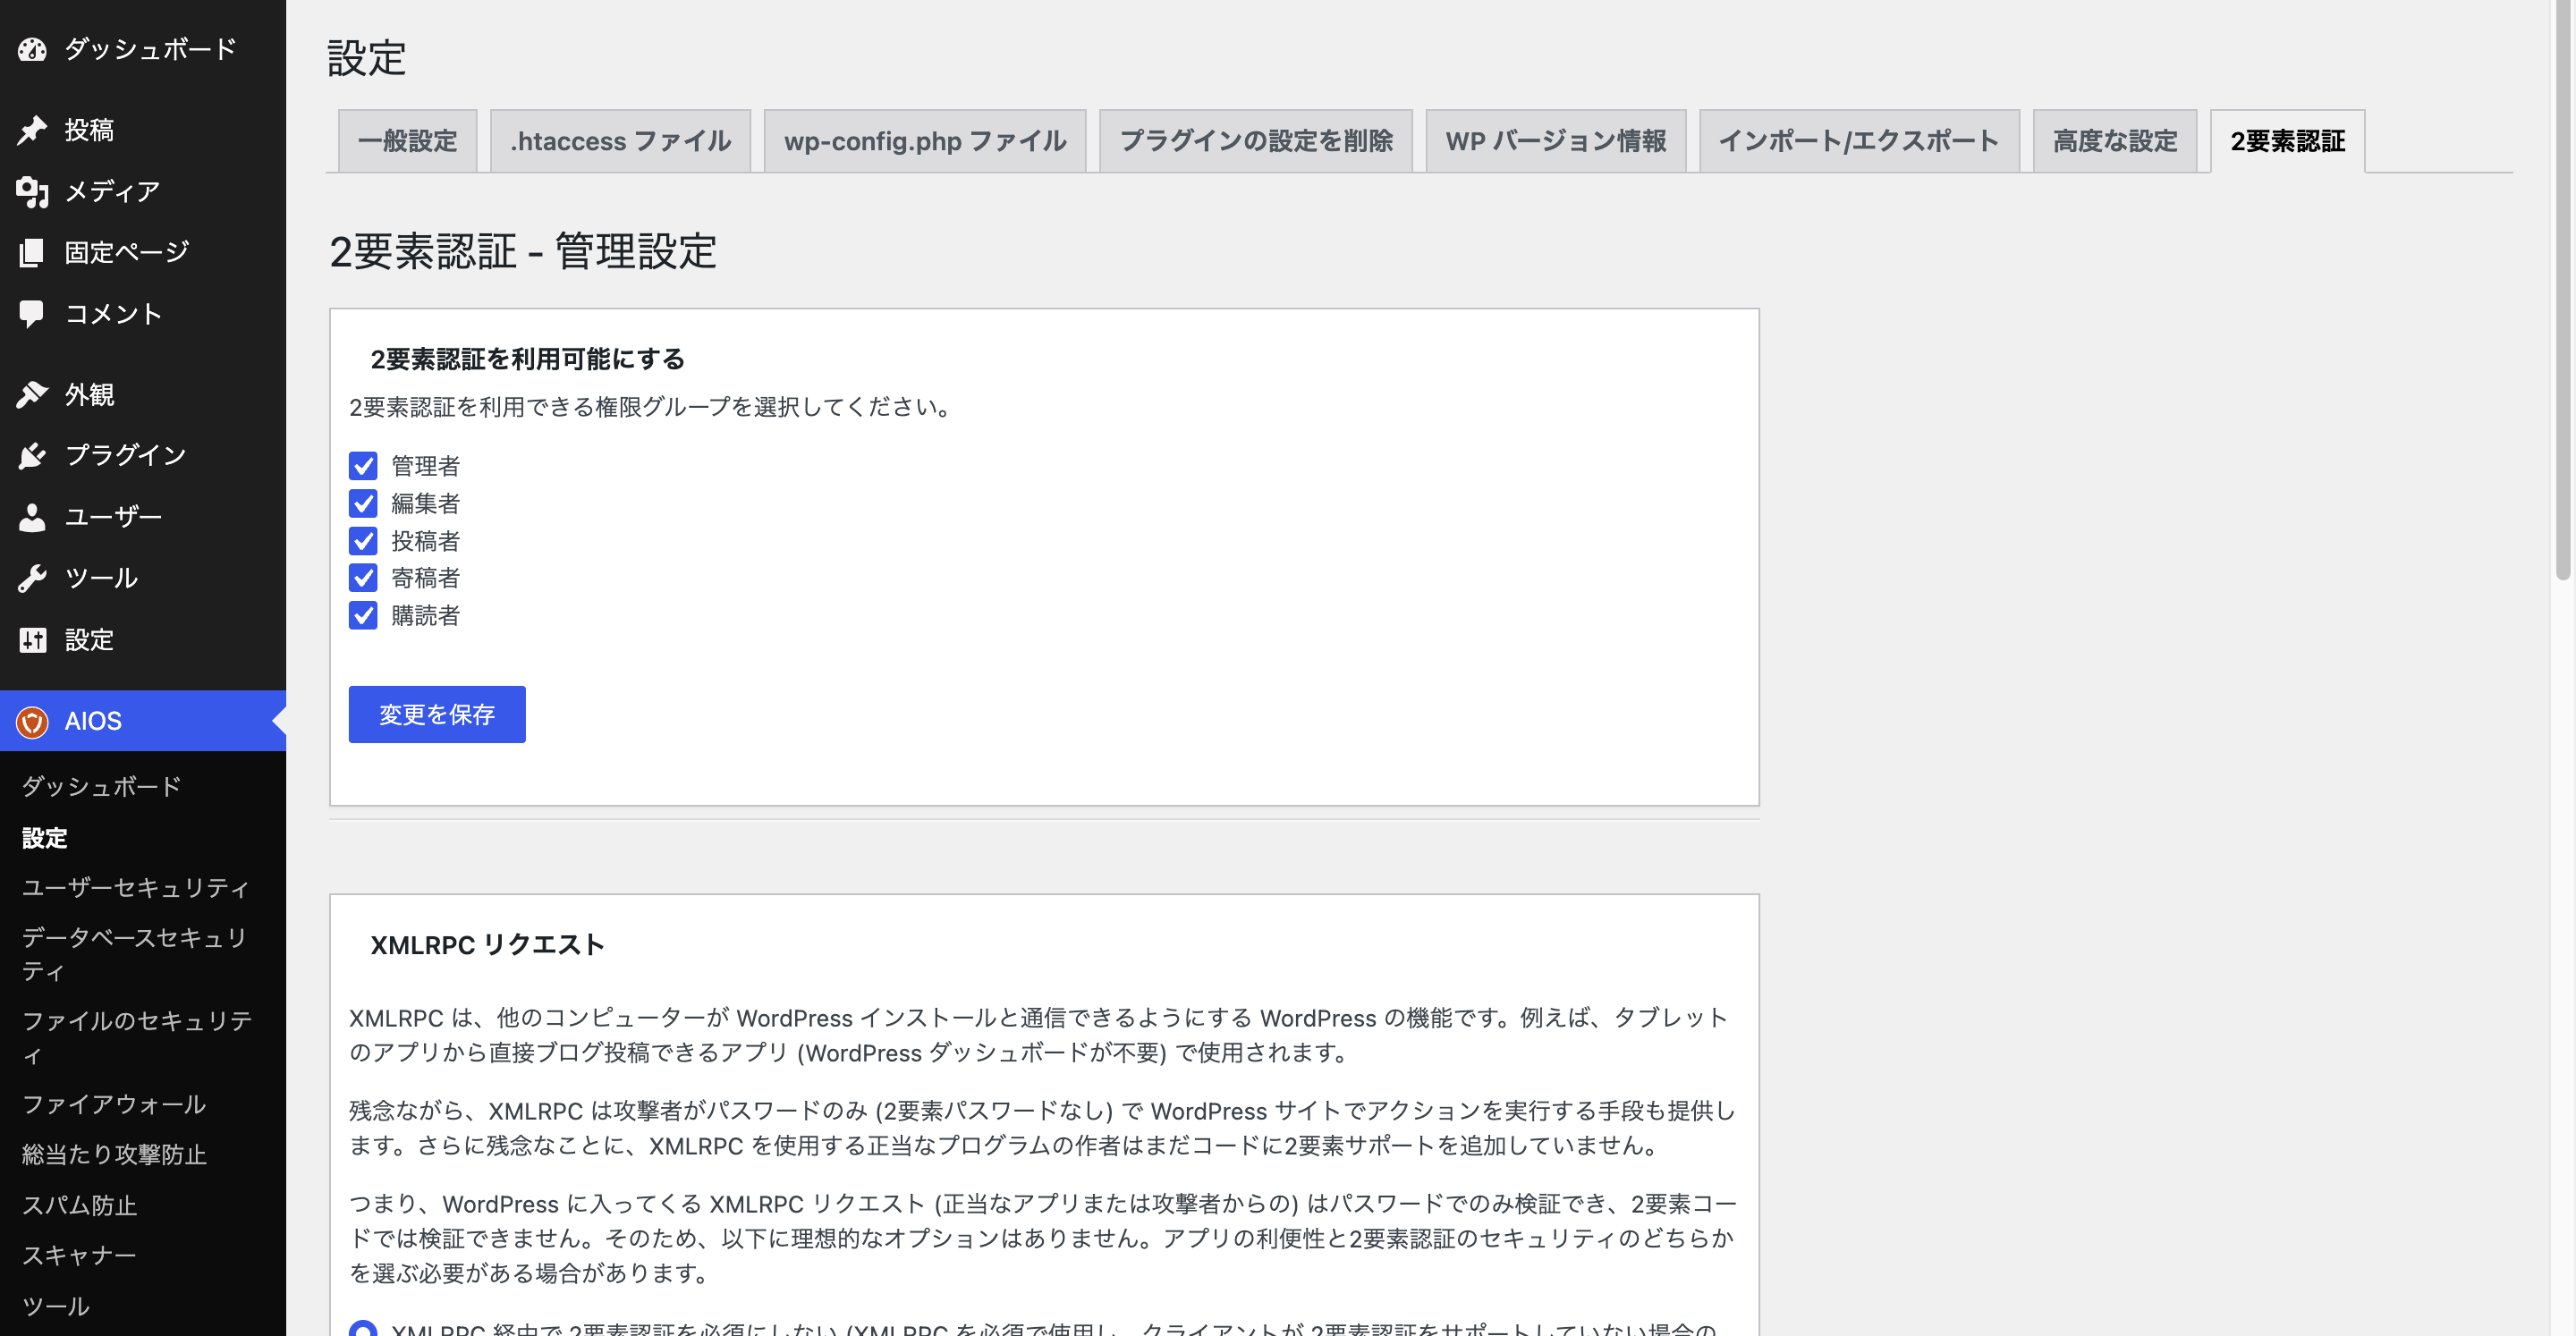Click the vertical page scrollbar thumb

tap(2562, 290)
